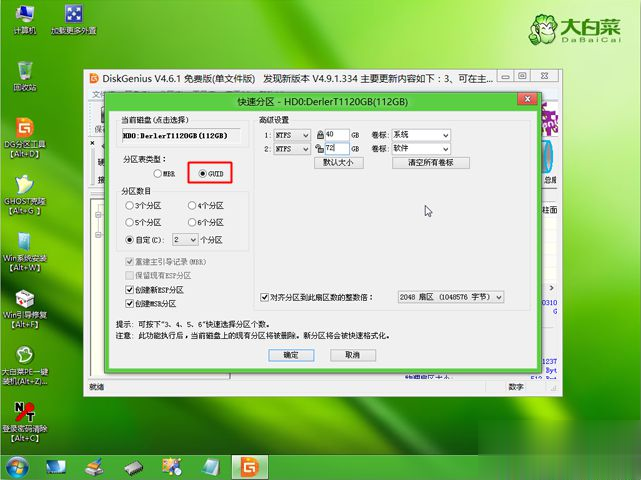The height and width of the screenshot is (480, 641).
Task: Click the DiskGenius taskbar icon
Action: 248,466
